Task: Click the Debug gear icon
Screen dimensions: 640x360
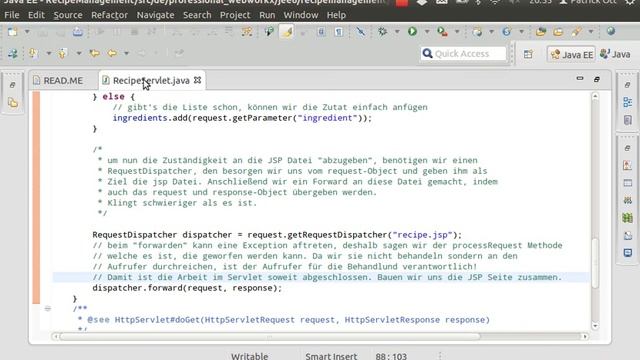Action: (x=382, y=31)
